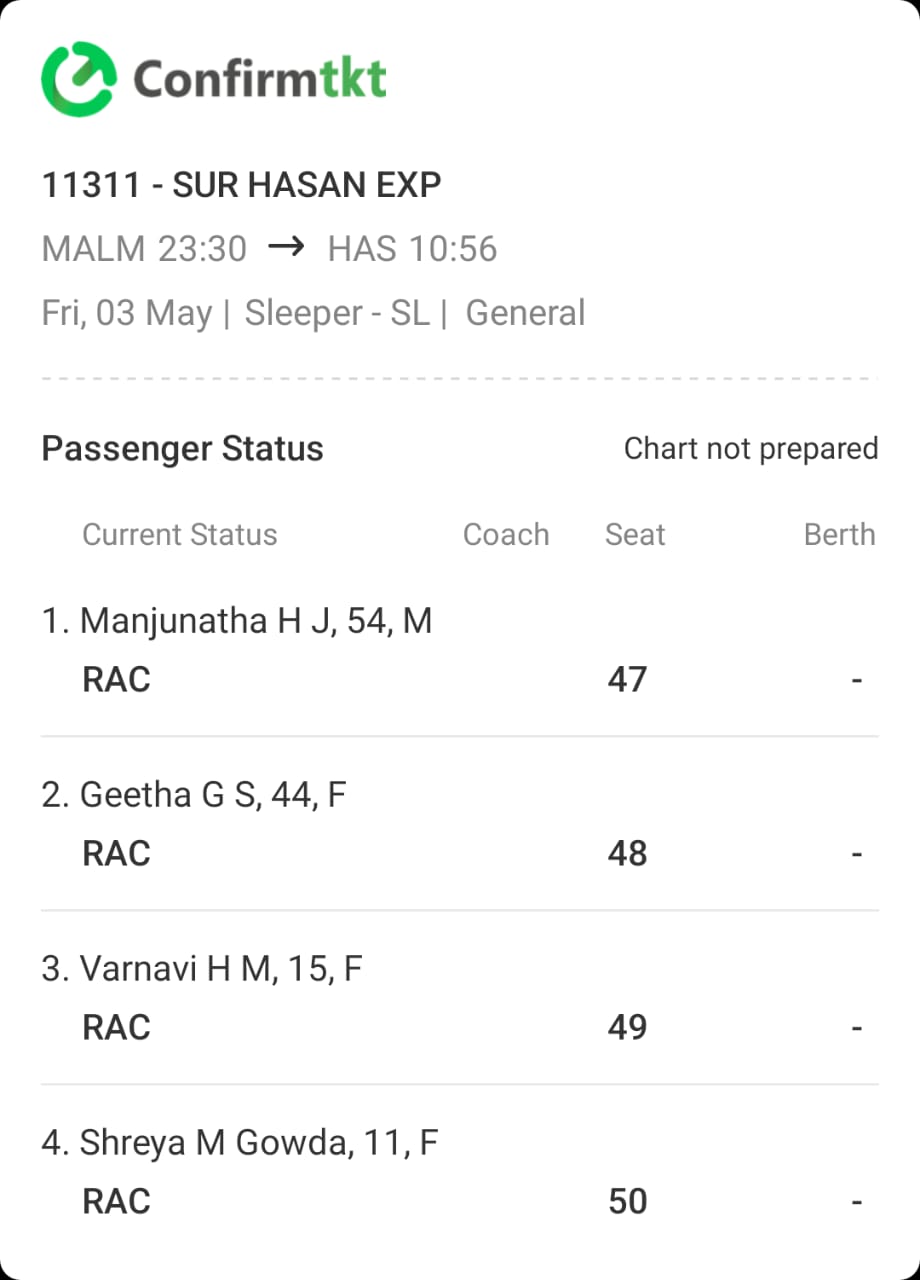Click the Passenger Status heading
Image resolution: width=920 pixels, height=1280 pixels.
(x=182, y=449)
